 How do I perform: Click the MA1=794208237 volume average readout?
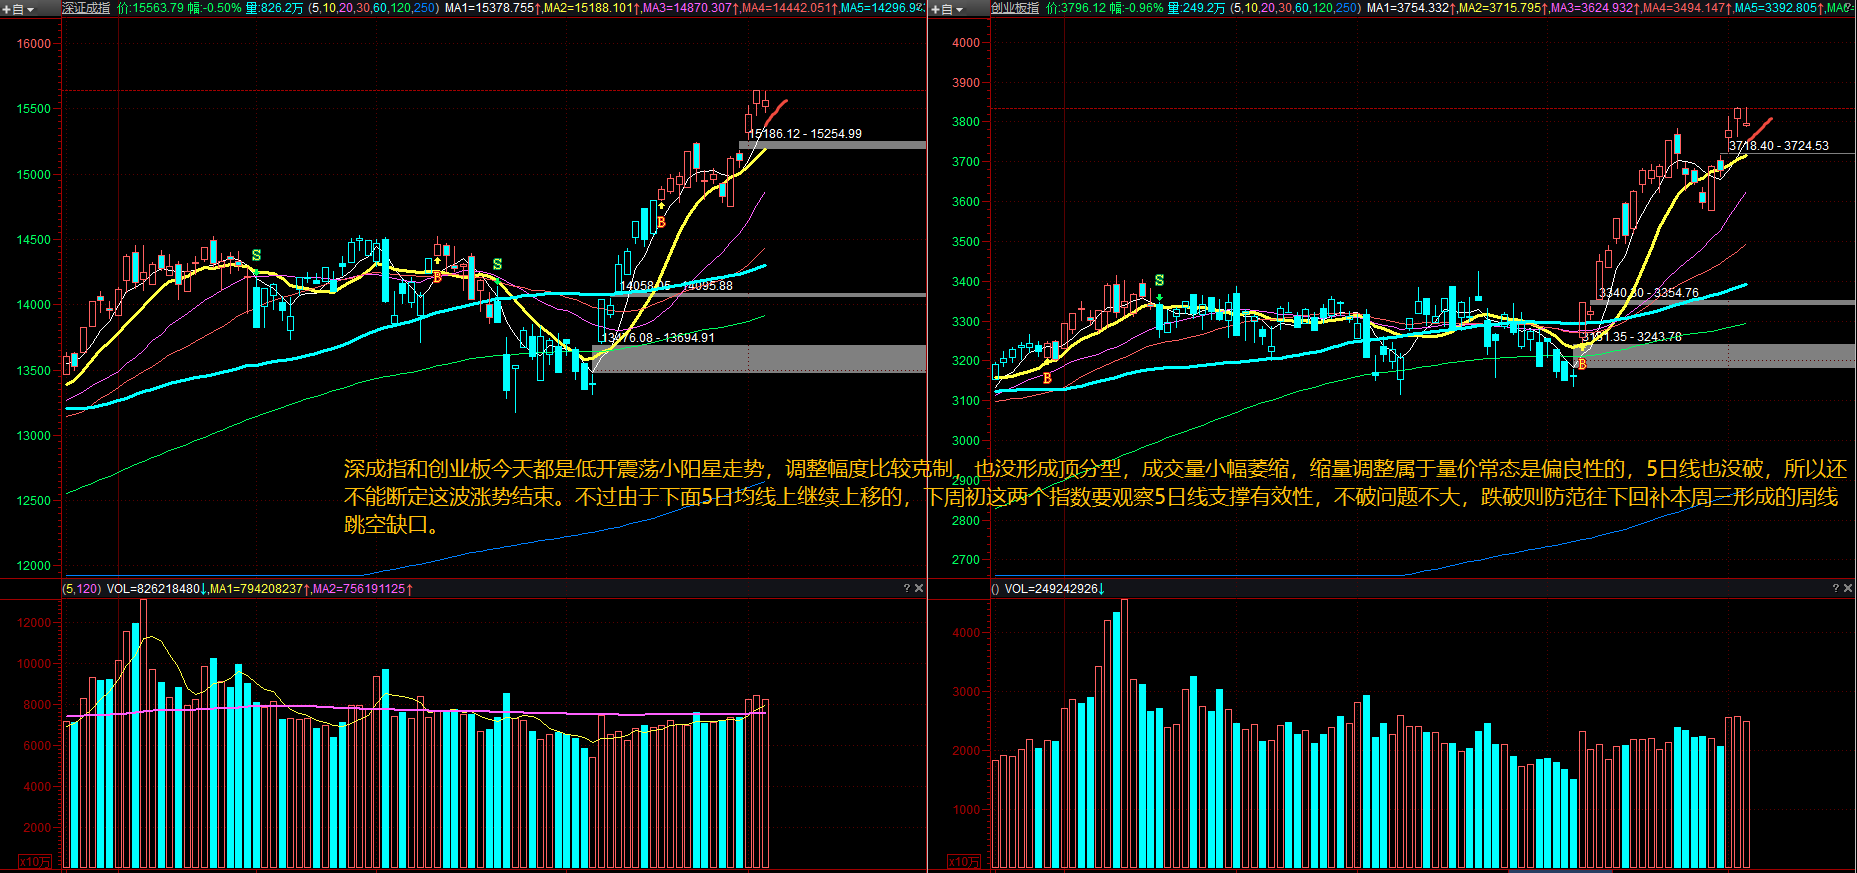[x=259, y=589]
